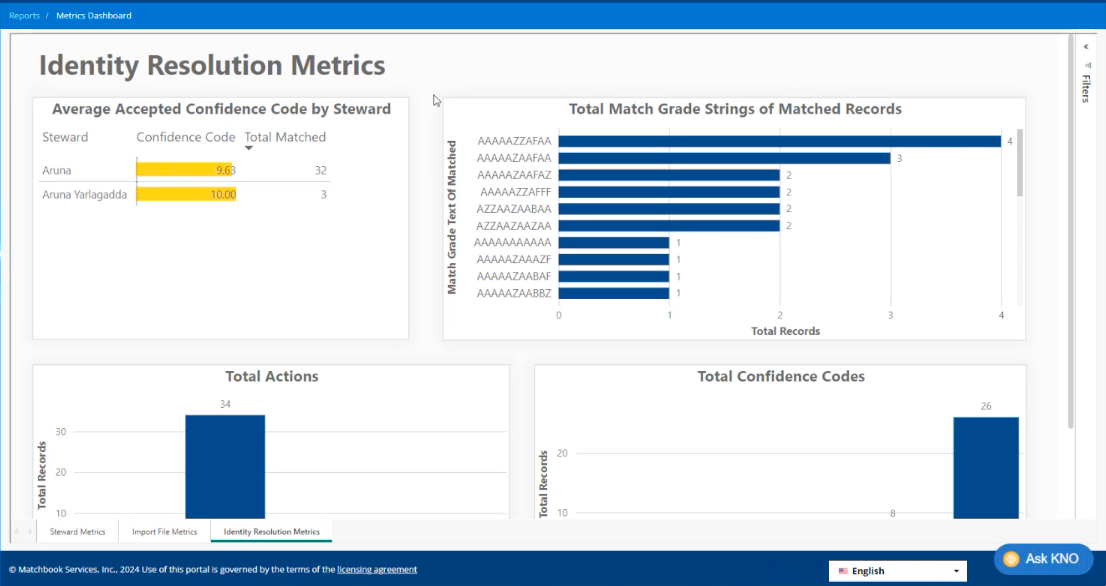The image size is (1106, 586).
Task: Click the AAAAAZAABBZ match grade label
Action: click(514, 293)
